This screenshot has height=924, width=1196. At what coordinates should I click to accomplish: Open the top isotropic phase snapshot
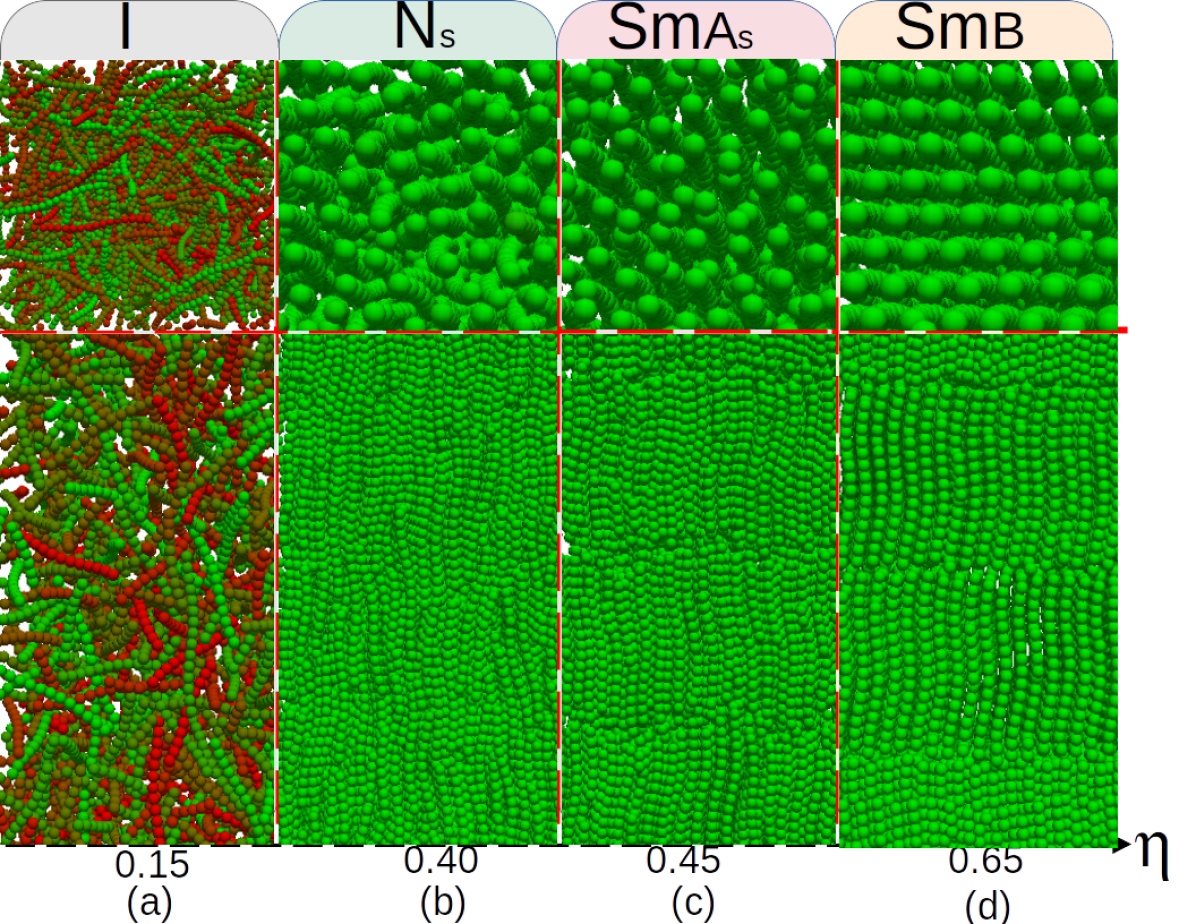tap(137, 195)
